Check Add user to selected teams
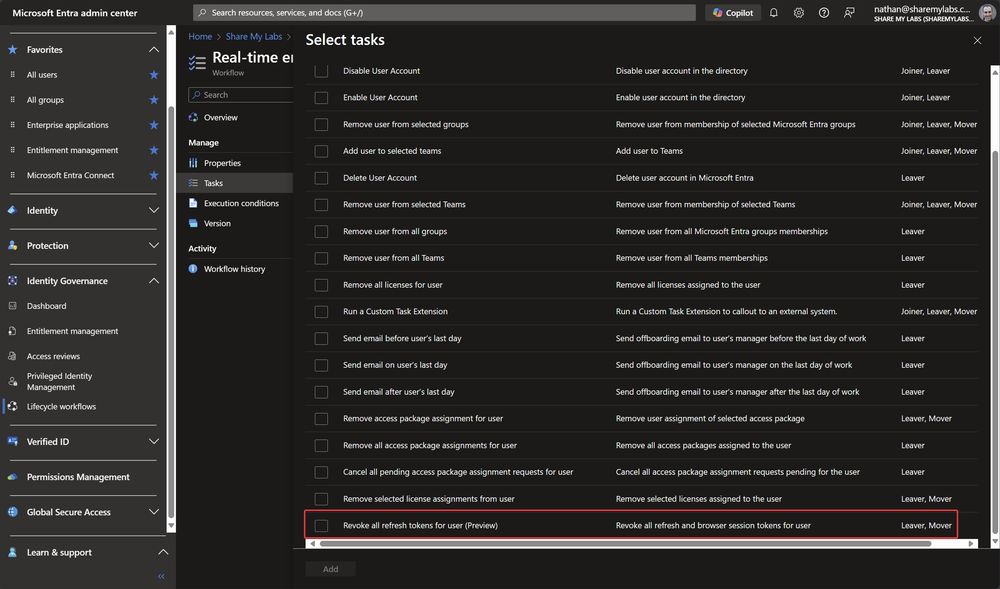 321,151
